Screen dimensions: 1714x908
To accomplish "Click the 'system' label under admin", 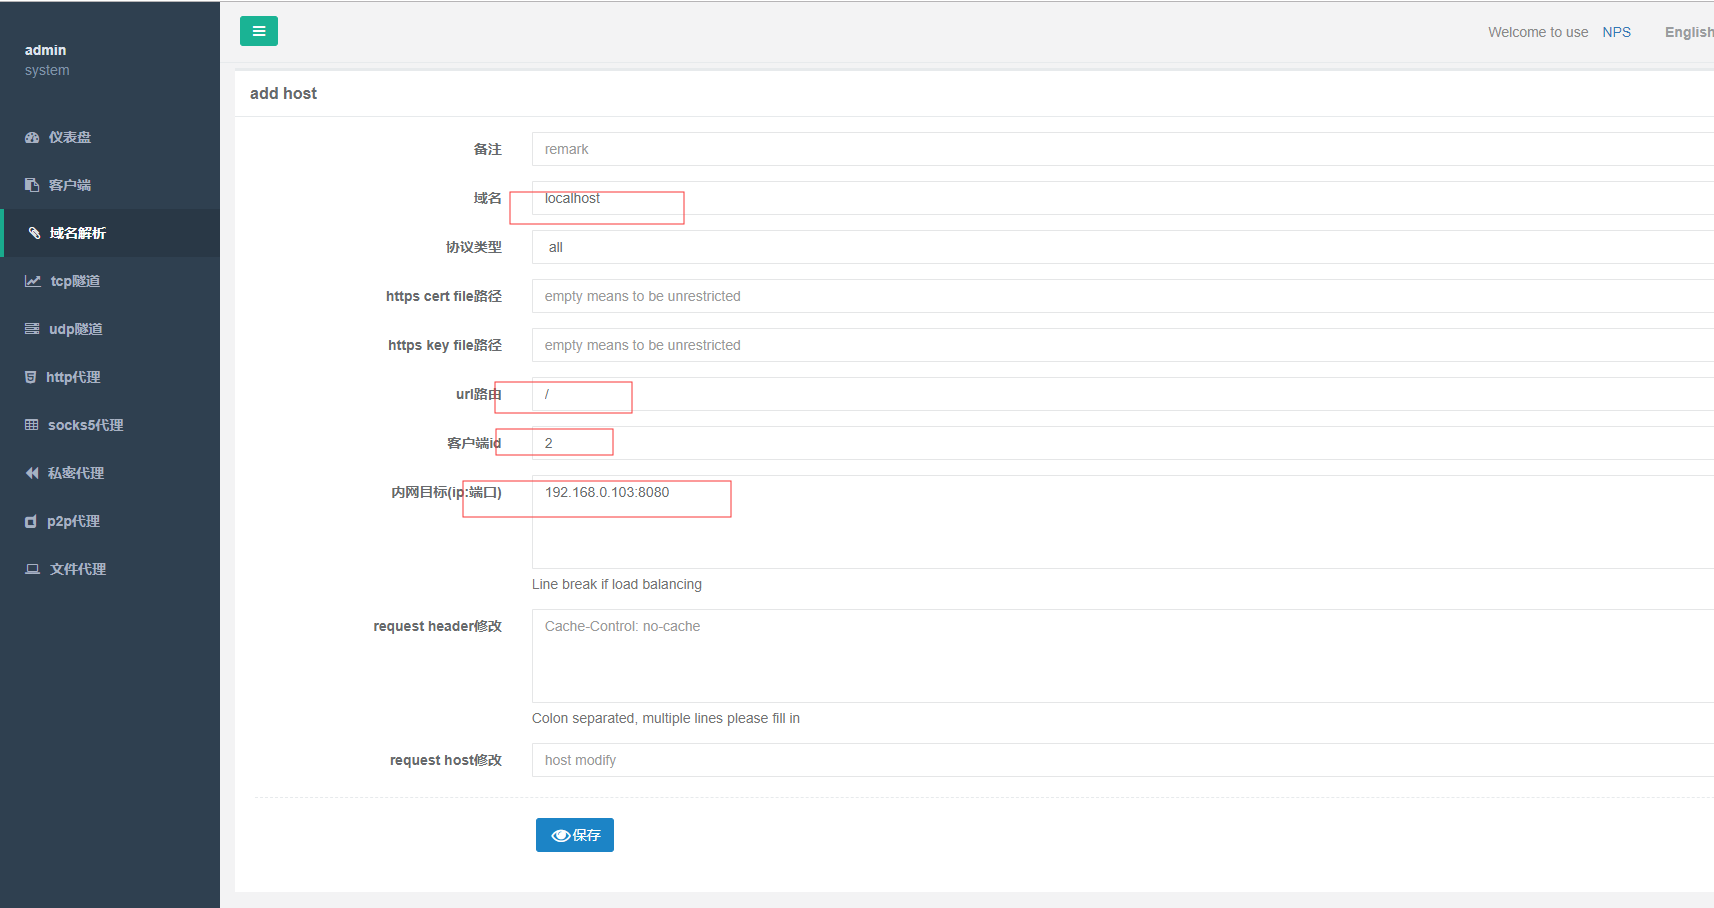I will [x=47, y=70].
